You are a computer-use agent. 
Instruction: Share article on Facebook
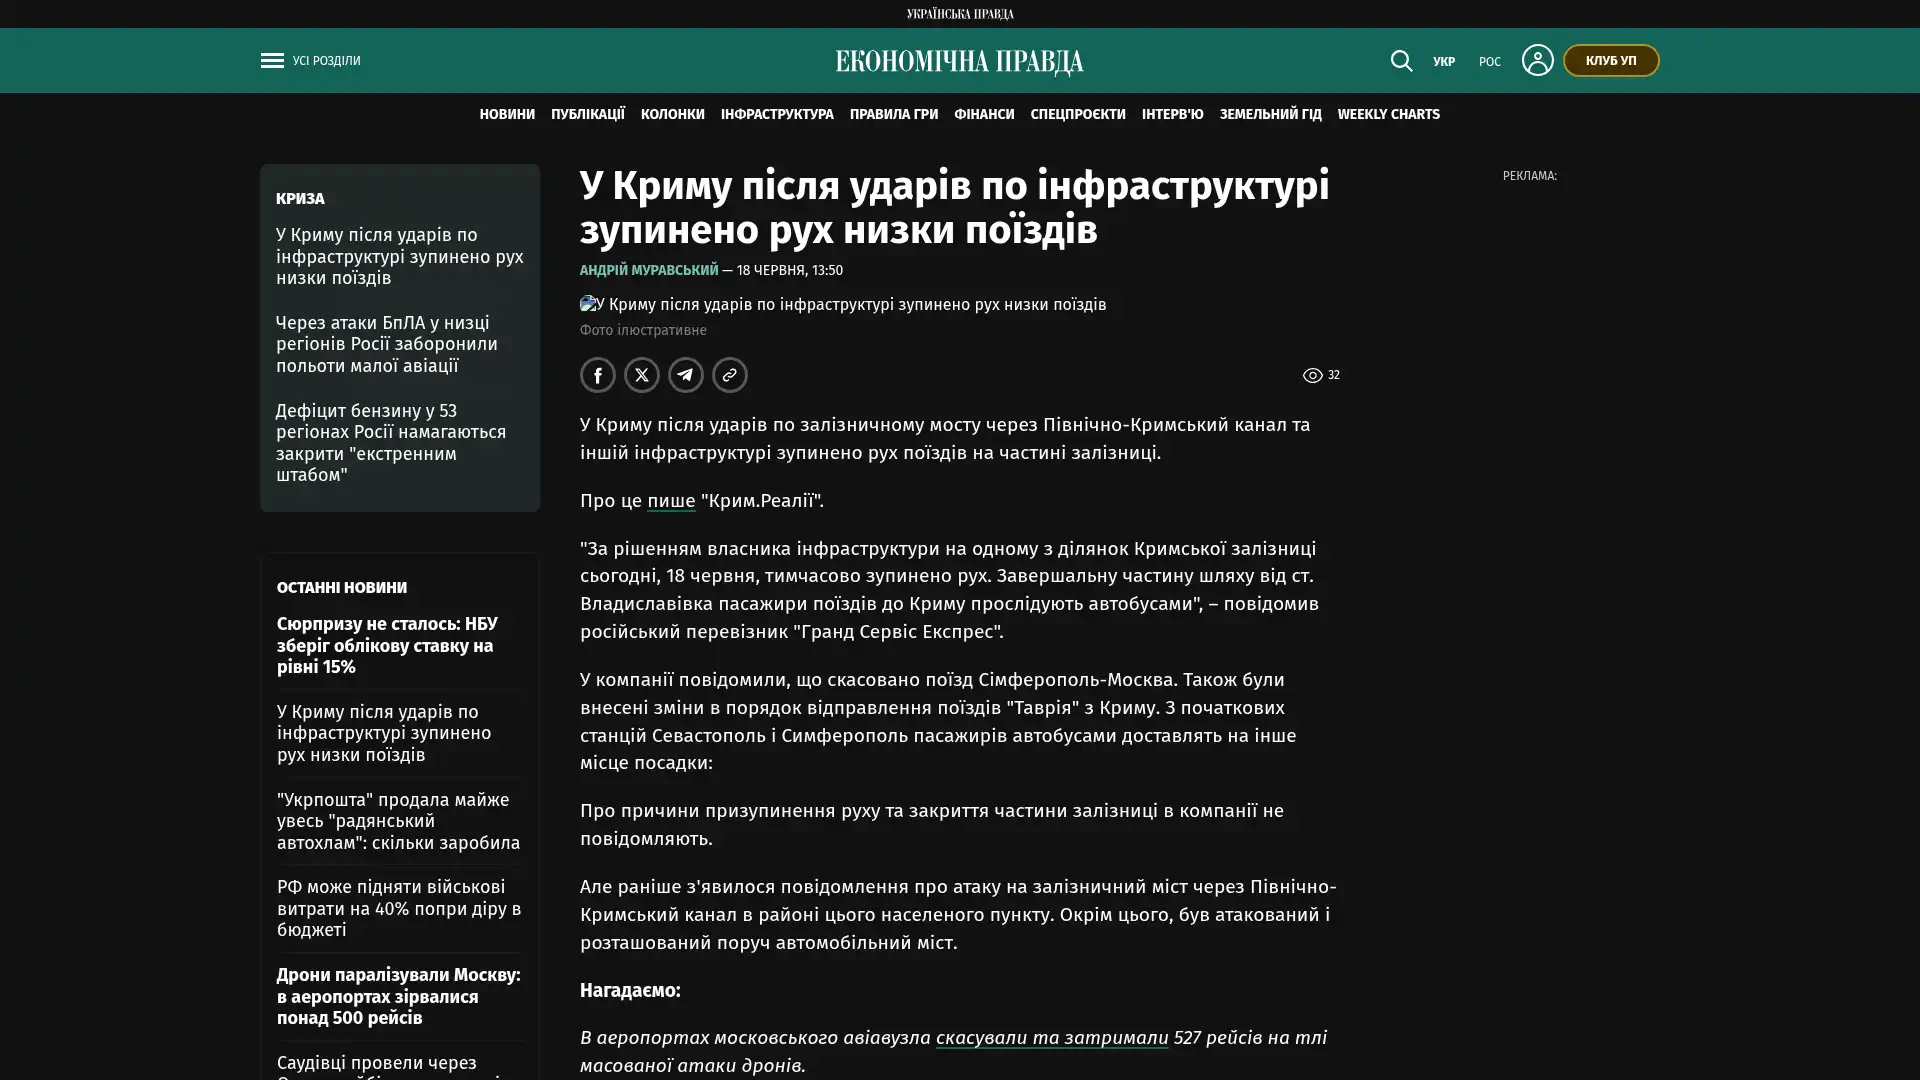[x=598, y=375]
